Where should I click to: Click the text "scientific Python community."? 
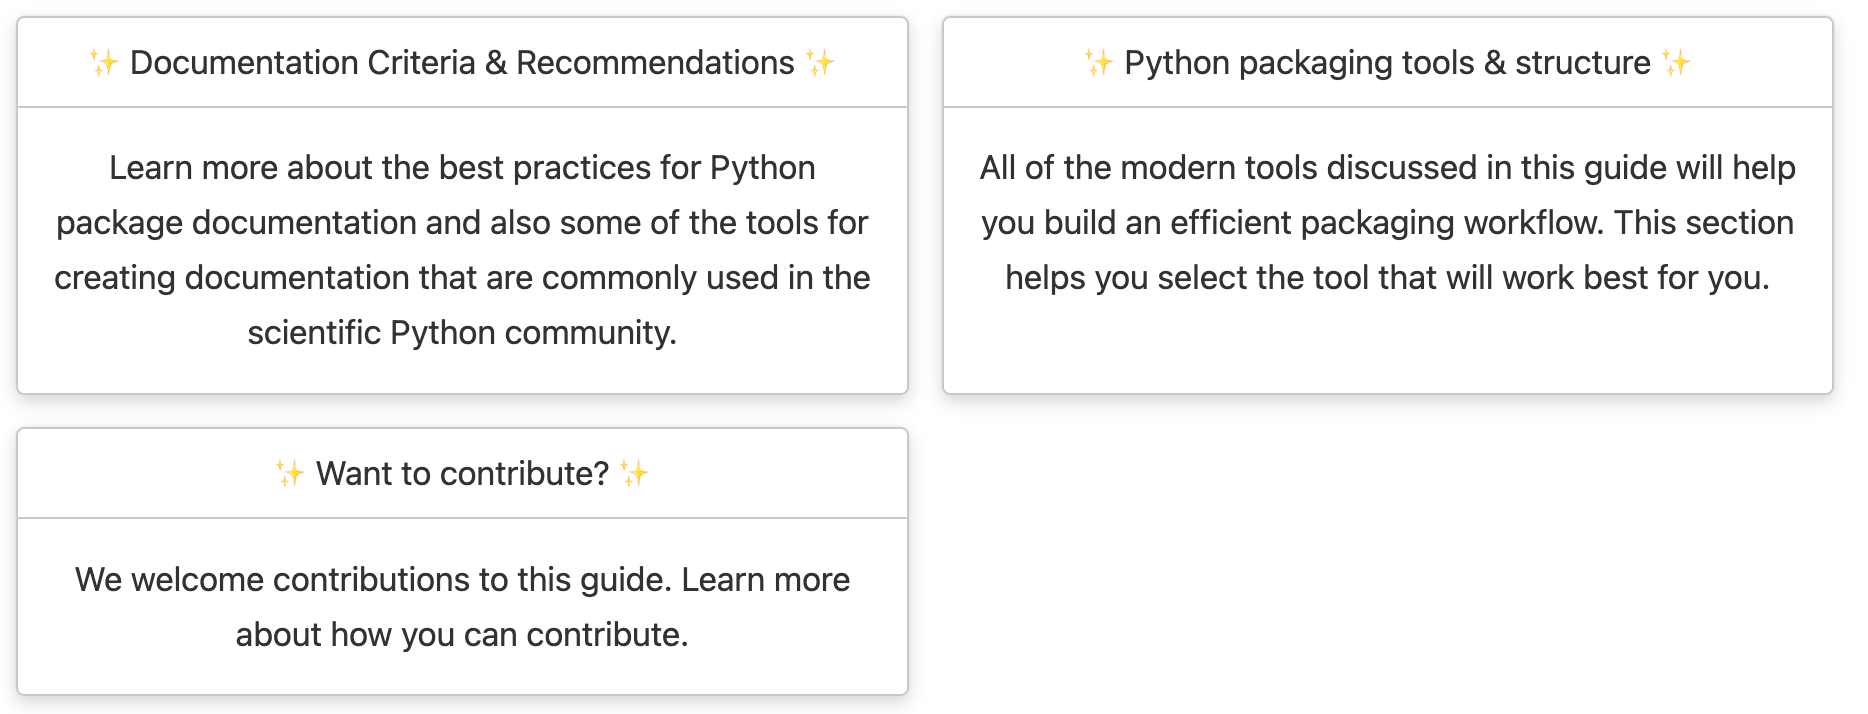point(462,333)
